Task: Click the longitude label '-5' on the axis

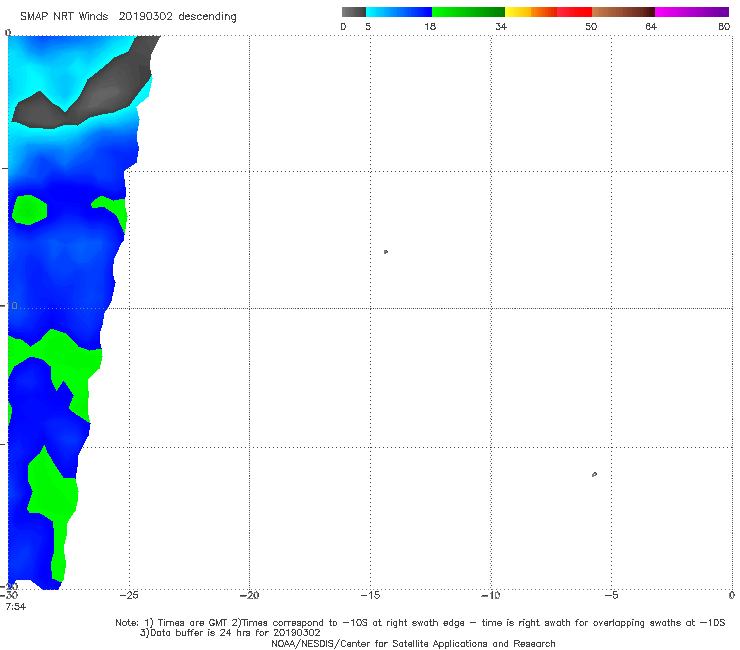Action: click(x=611, y=596)
